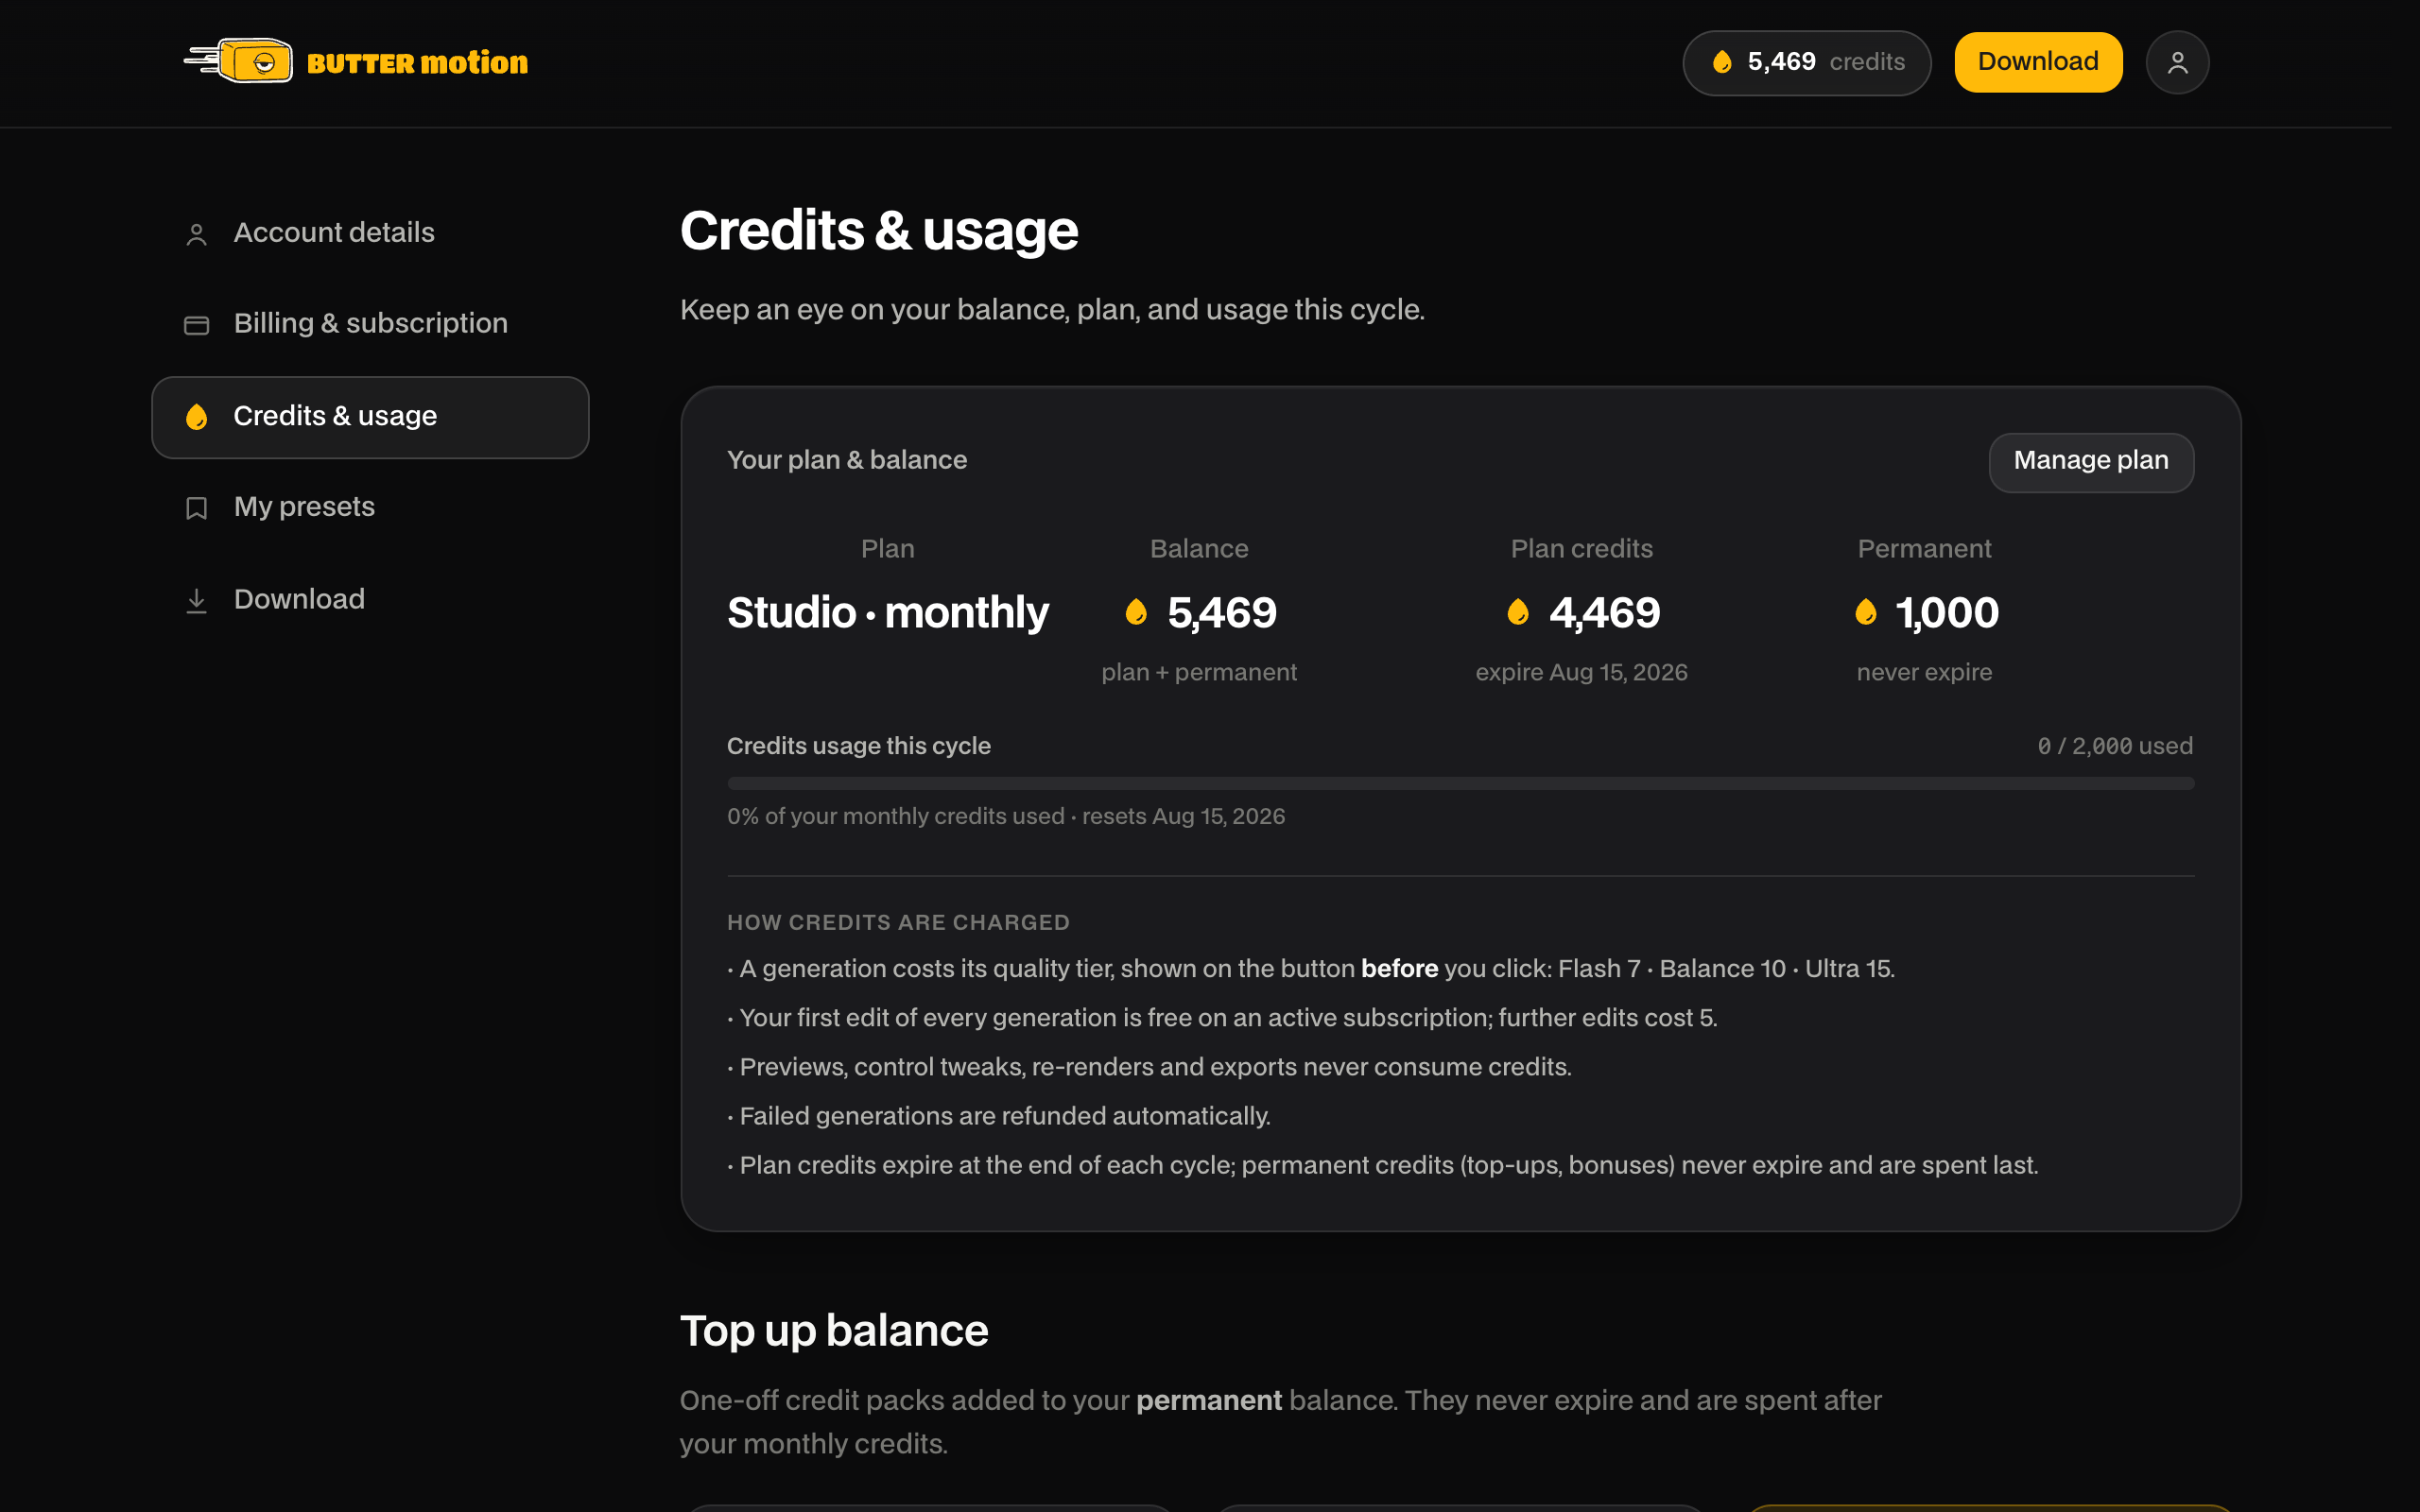
Task: Click the credits usage progress bar
Action: tap(1460, 784)
